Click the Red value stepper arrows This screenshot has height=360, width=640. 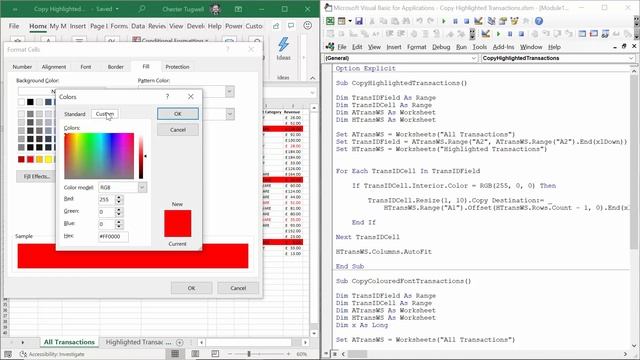tap(119, 200)
